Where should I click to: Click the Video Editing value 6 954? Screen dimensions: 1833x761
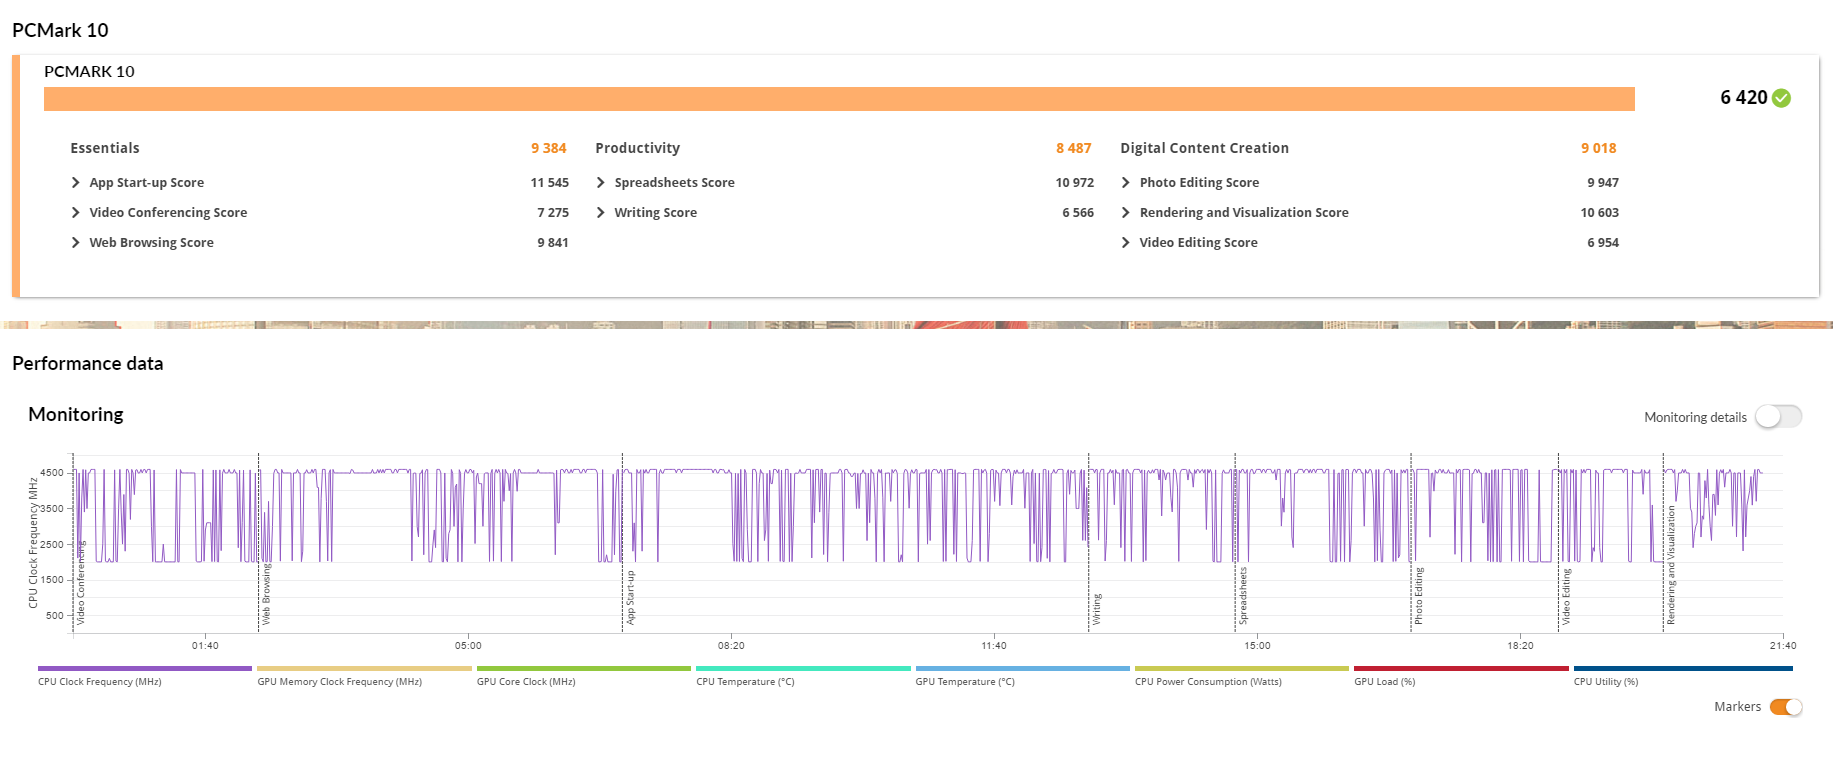tap(1603, 243)
